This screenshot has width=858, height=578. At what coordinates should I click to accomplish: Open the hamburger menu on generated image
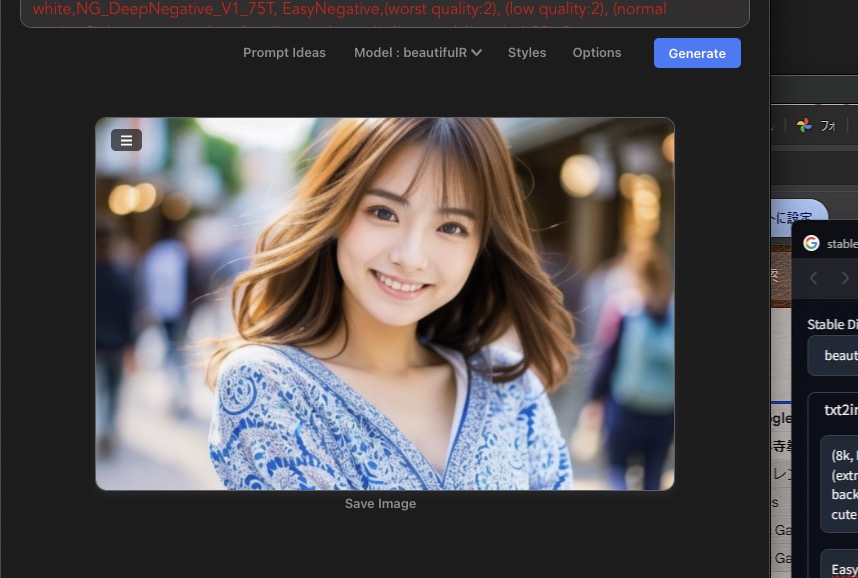coord(126,140)
